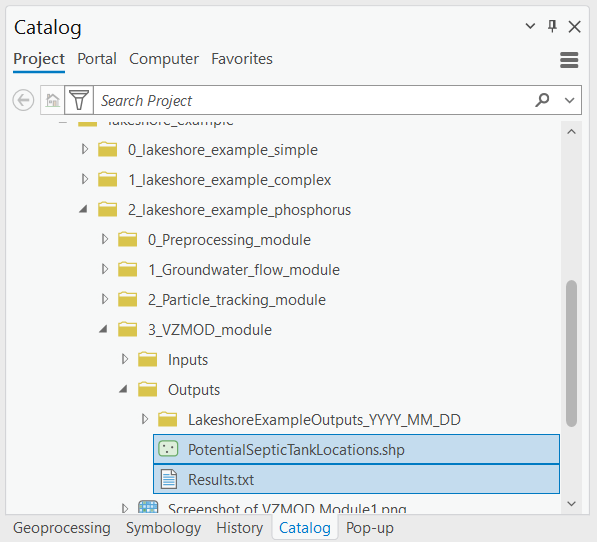The height and width of the screenshot is (542, 597).
Task: Click the 1_lakeshore_example_complex folder icon
Action: [107, 179]
